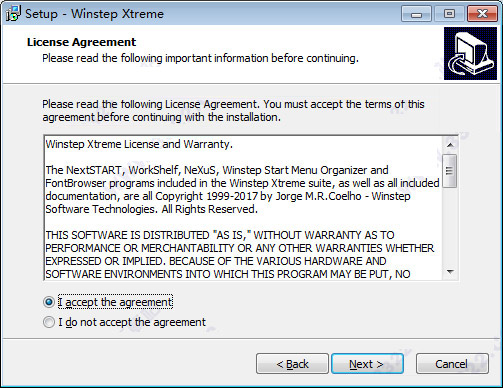Screen dimensions: 503x388
Task: Go to the previous step with Back
Action: click(x=292, y=364)
